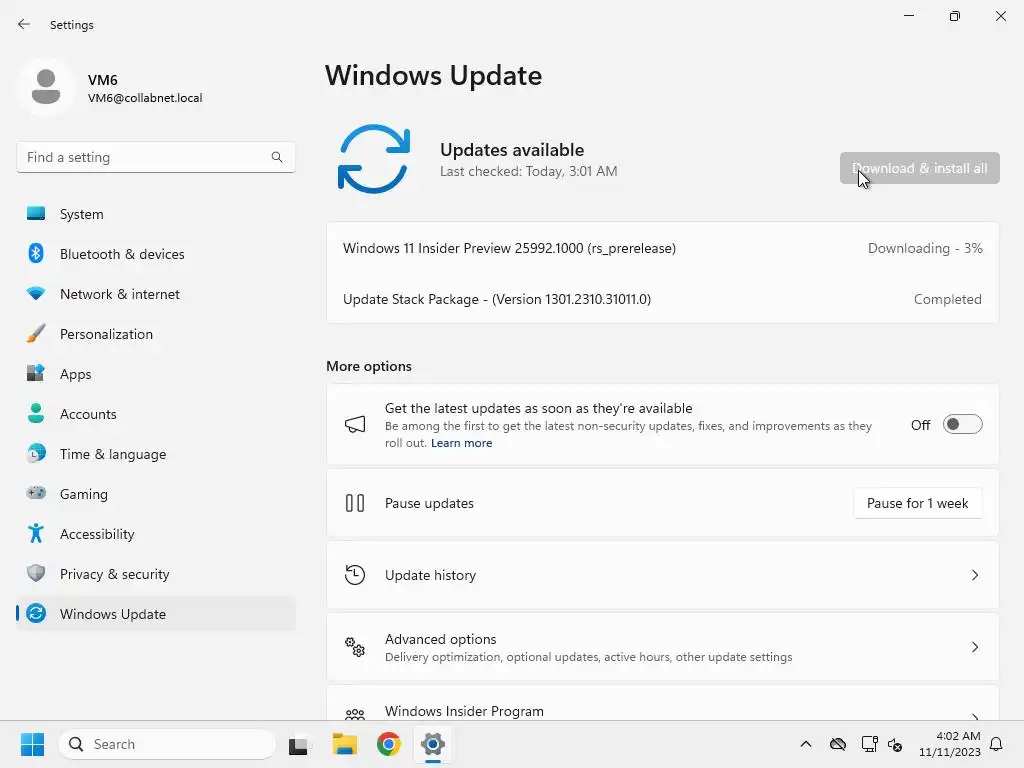Viewport: 1024px width, 768px height.
Task: Click the Time & language globe icon
Action: point(36,453)
